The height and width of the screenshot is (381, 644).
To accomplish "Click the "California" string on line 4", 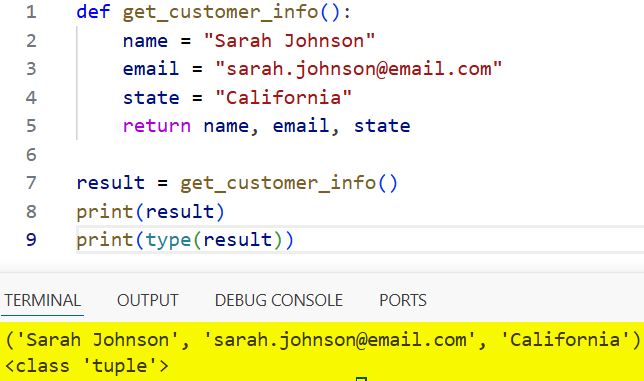I will [283, 97].
